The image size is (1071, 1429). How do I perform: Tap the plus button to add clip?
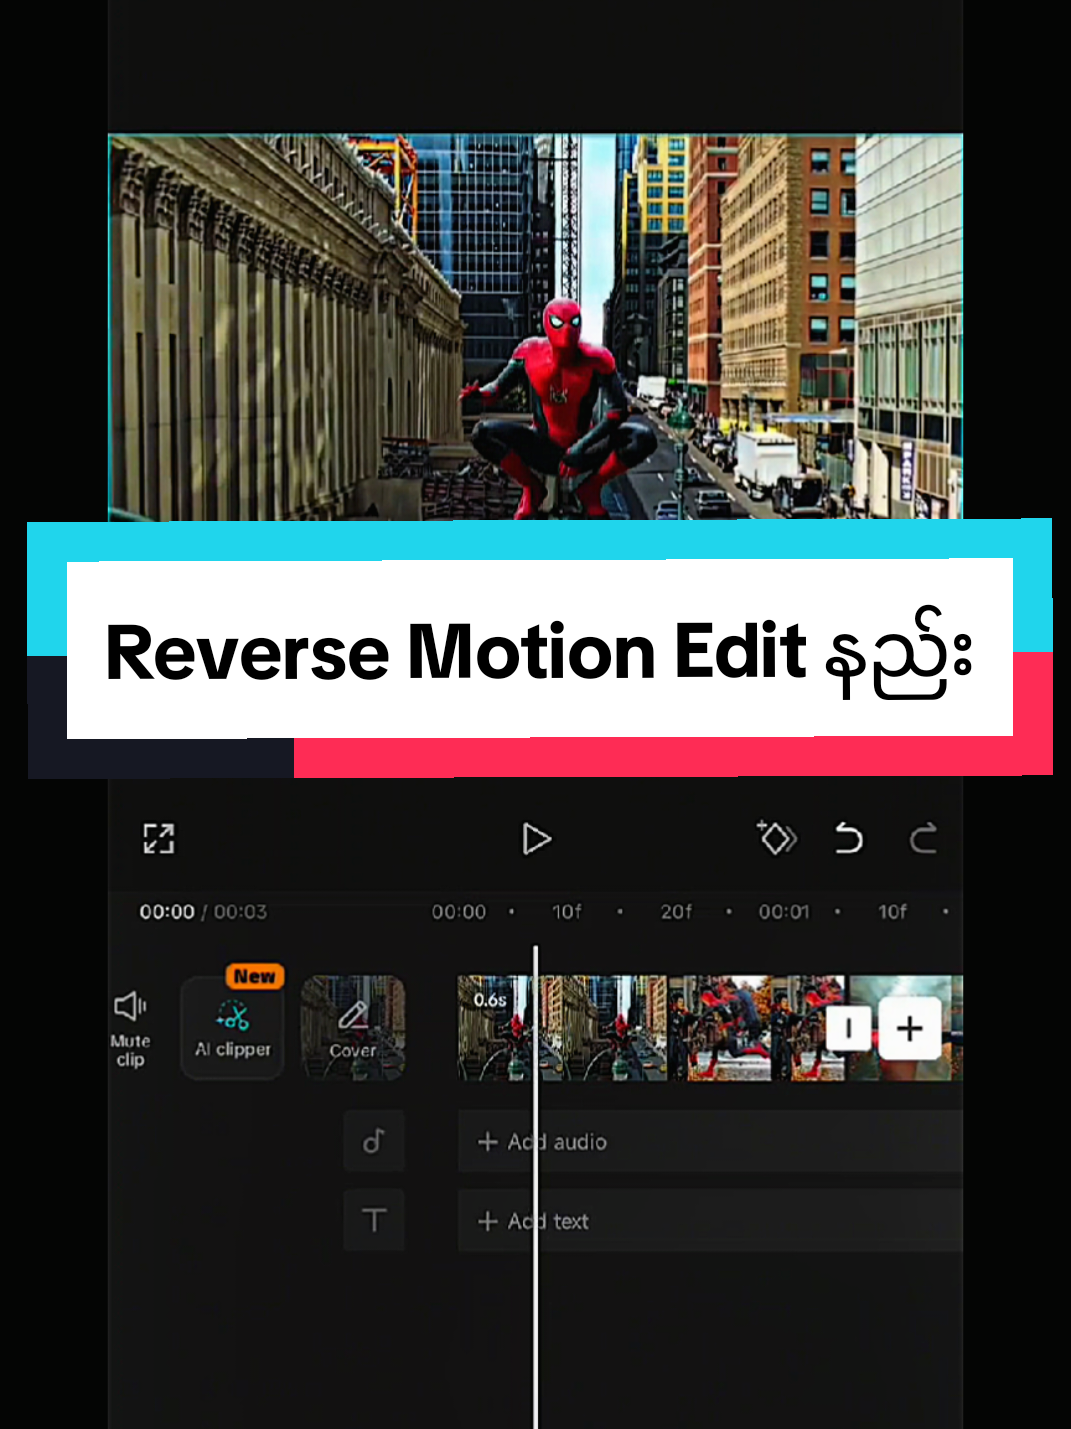[910, 1028]
